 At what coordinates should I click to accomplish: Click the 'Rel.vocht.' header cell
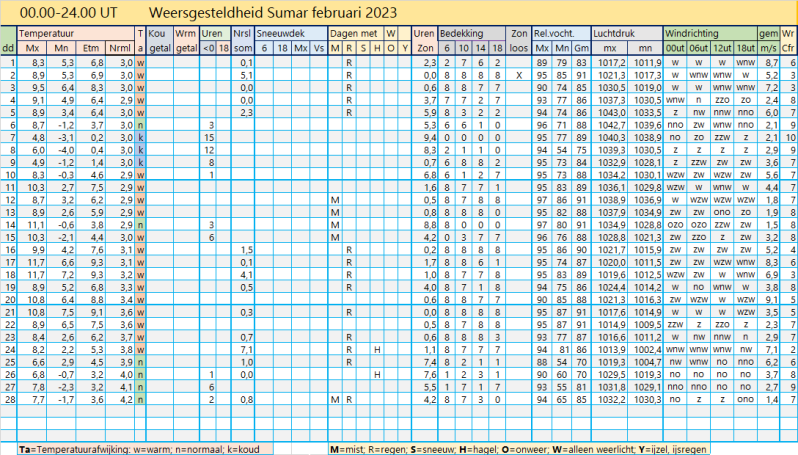pos(559,34)
